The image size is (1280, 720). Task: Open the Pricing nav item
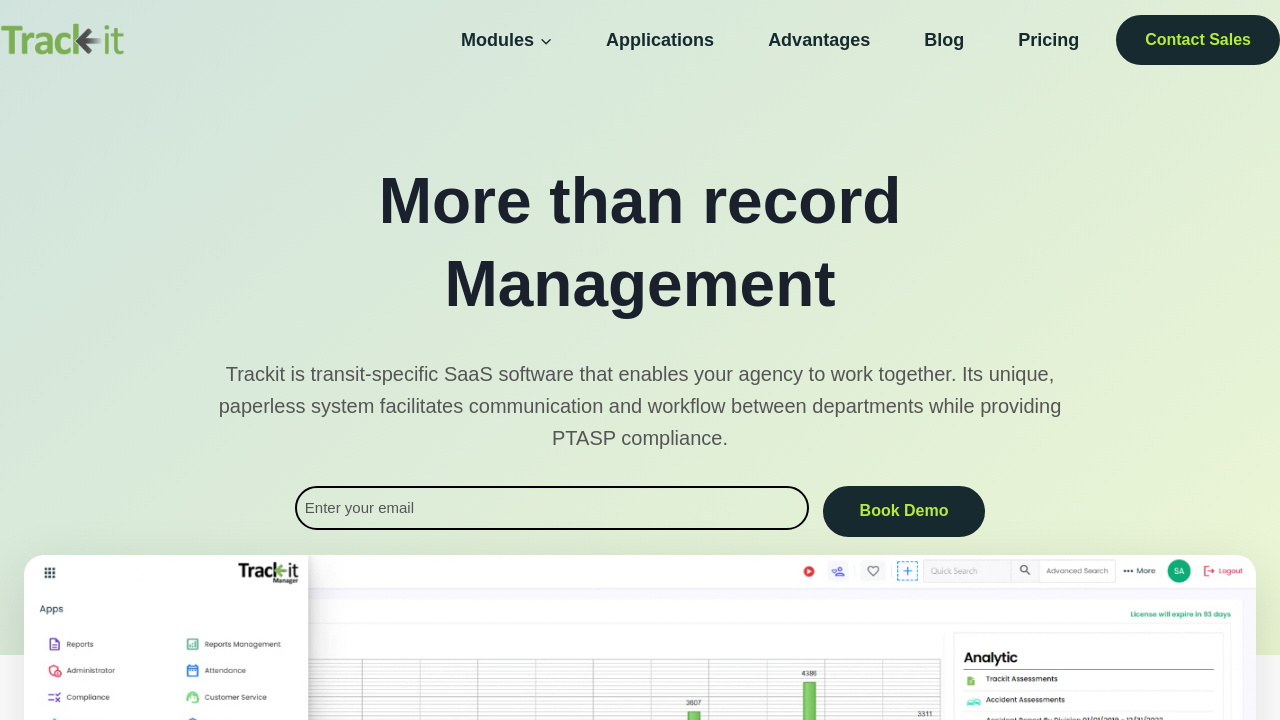1048,40
